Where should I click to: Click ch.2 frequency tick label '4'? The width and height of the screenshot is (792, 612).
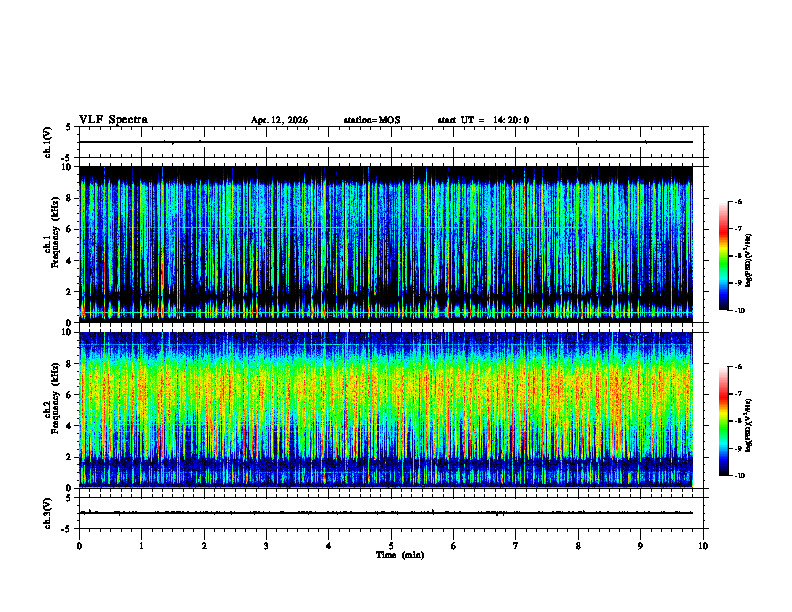coord(70,426)
